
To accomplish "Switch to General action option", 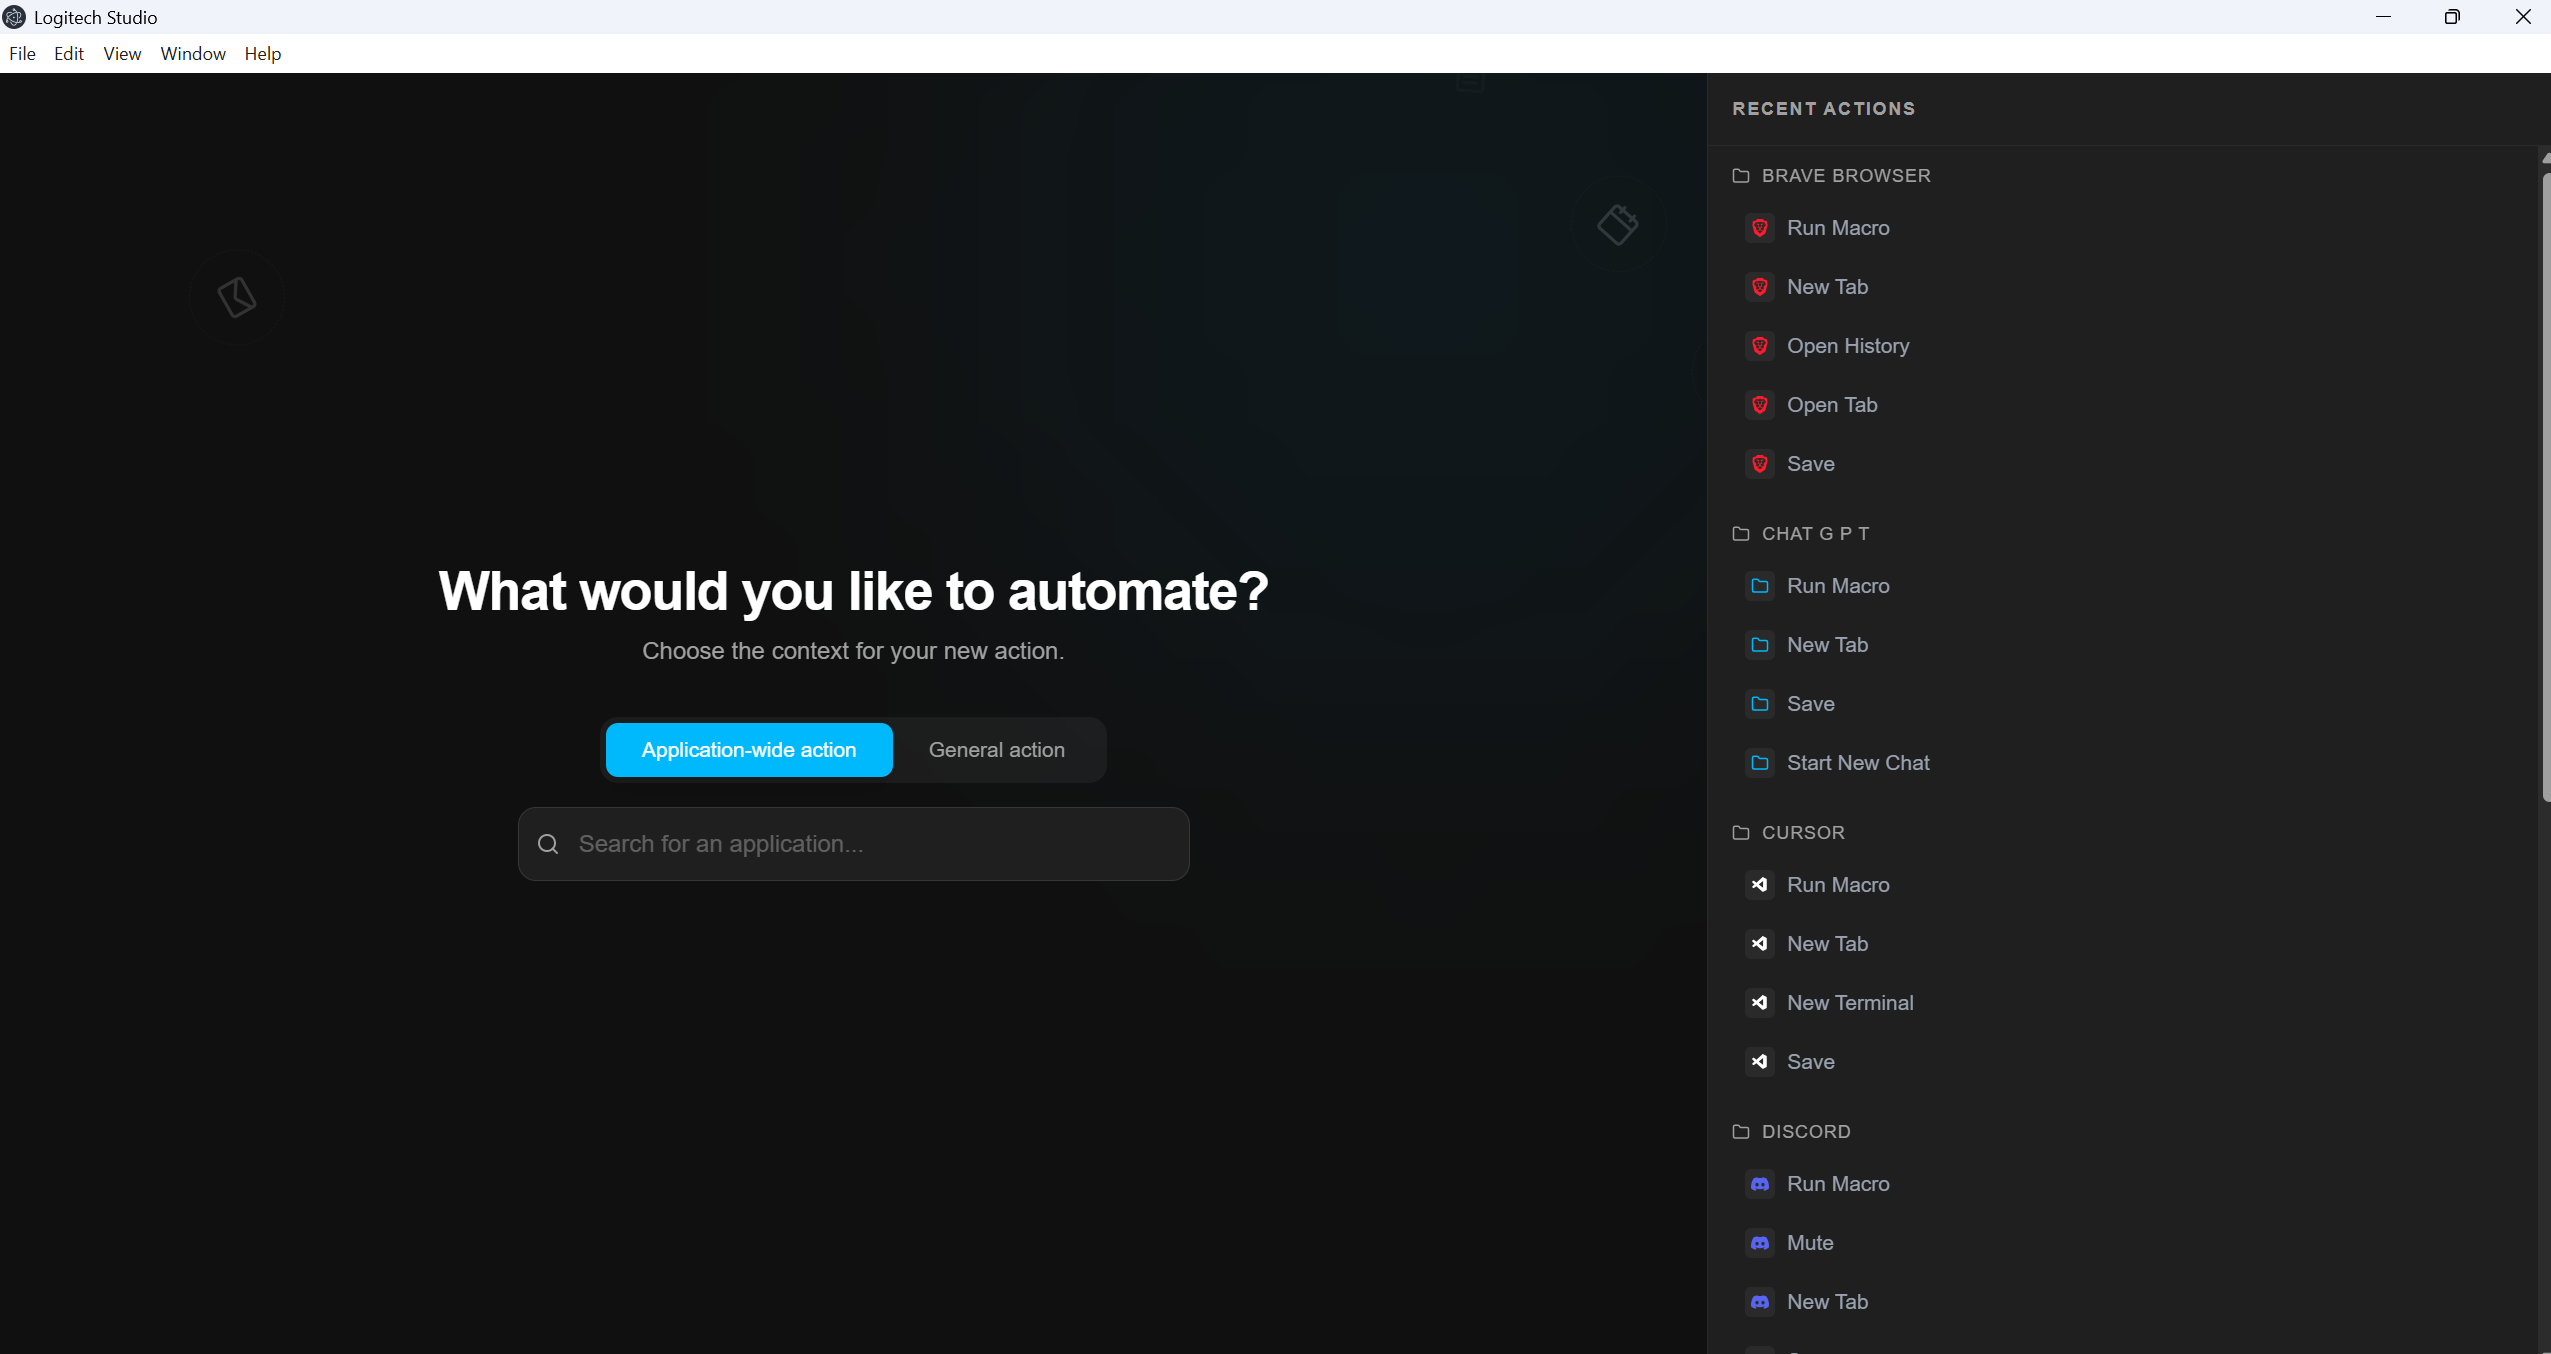I will click(996, 750).
